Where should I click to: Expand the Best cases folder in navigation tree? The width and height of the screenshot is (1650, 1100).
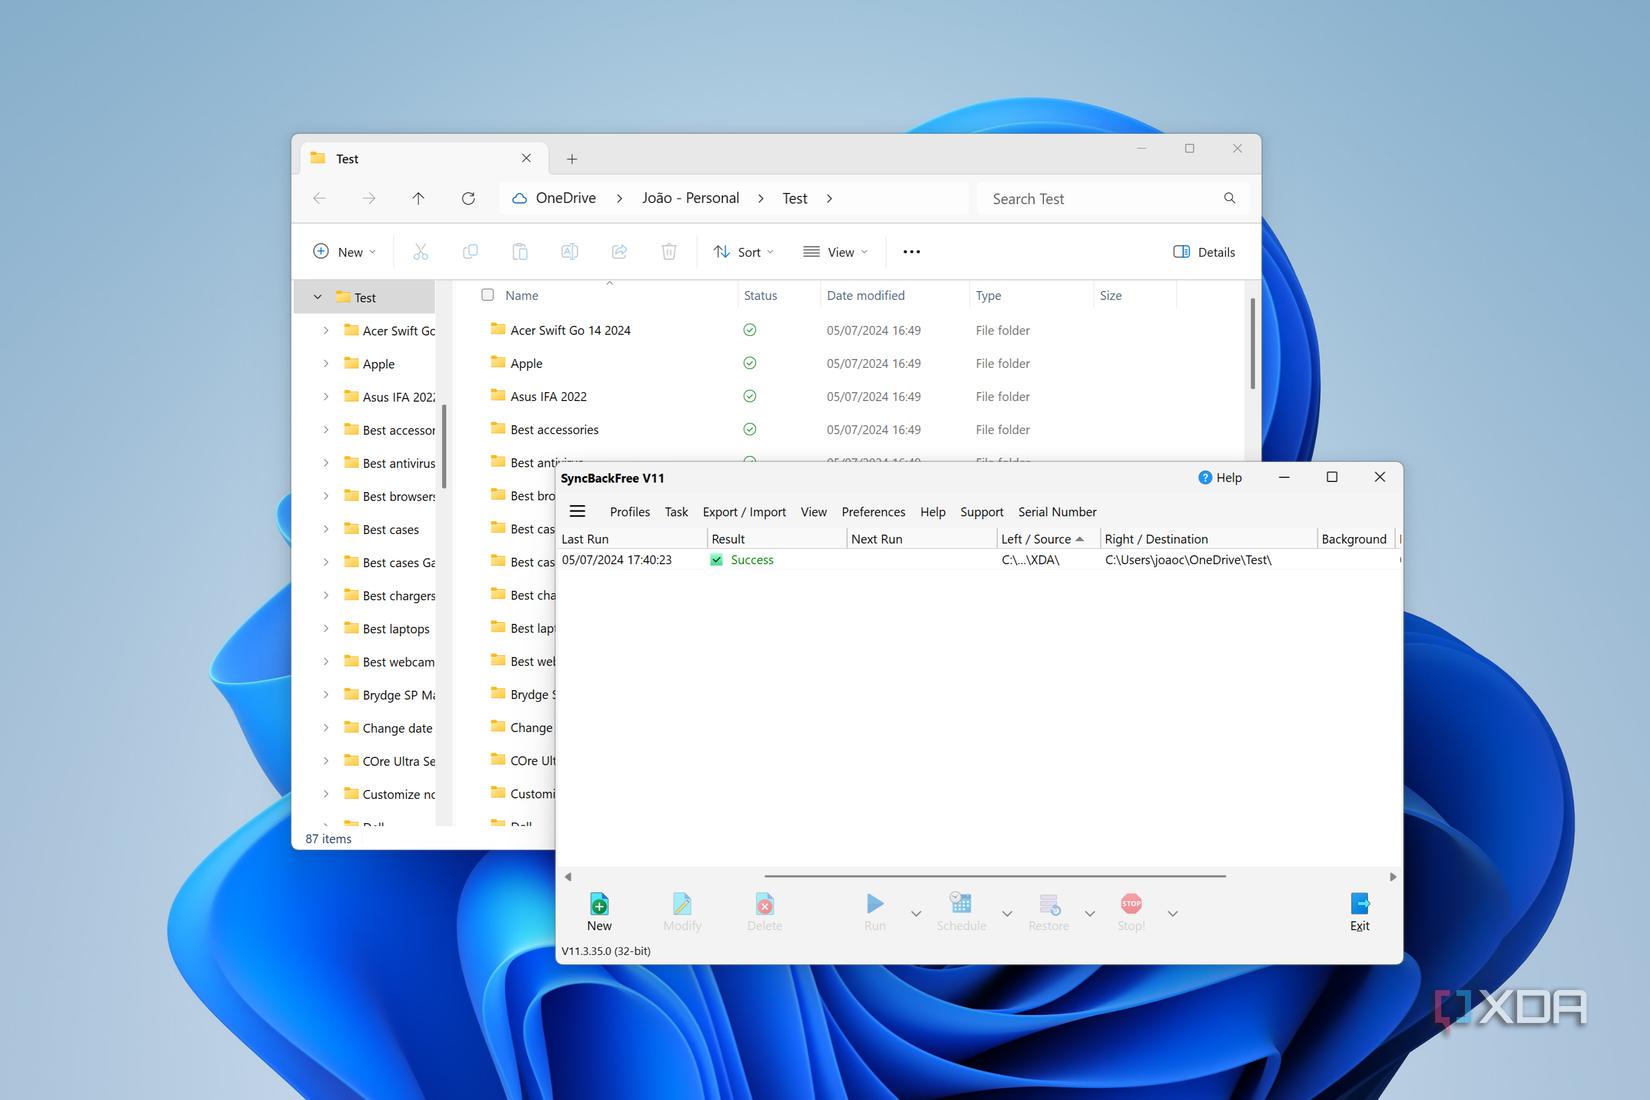coord(326,529)
